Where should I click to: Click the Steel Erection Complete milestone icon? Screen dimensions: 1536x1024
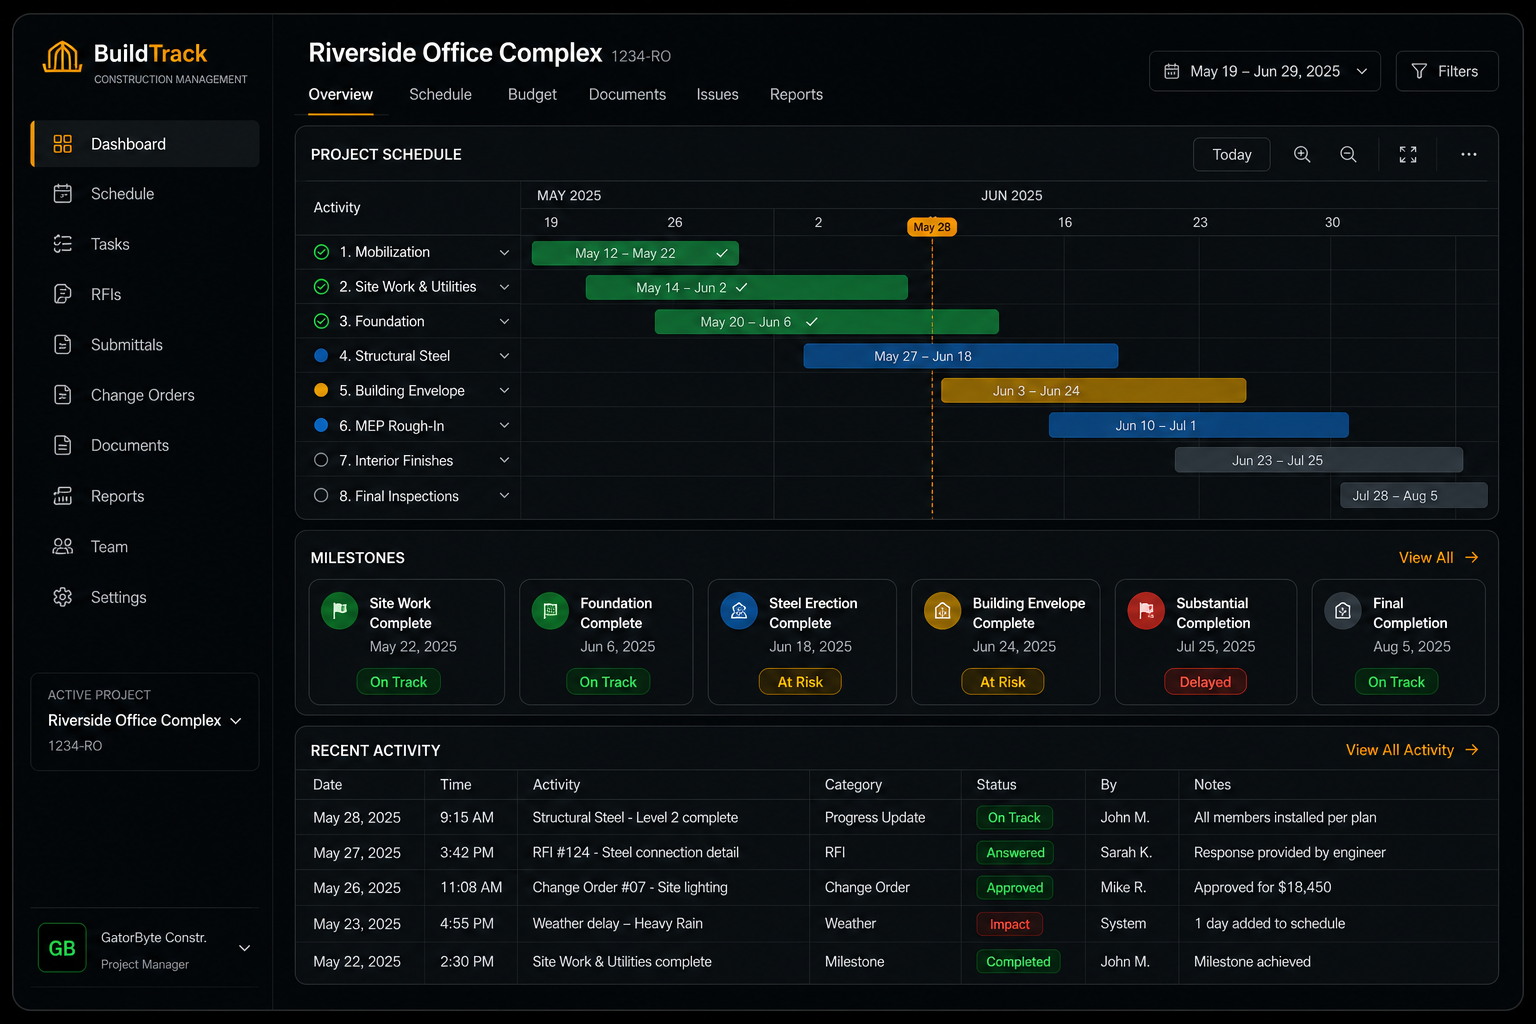click(739, 610)
